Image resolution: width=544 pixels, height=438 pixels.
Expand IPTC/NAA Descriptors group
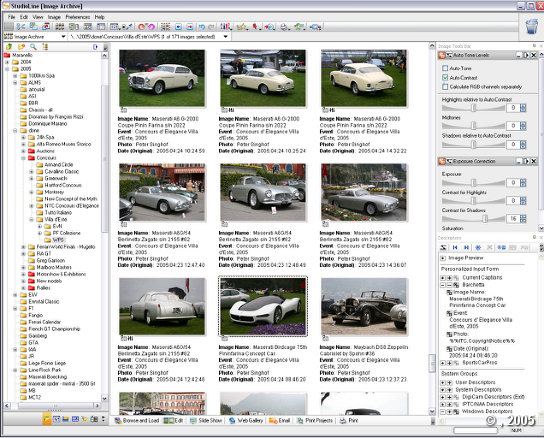443,404
